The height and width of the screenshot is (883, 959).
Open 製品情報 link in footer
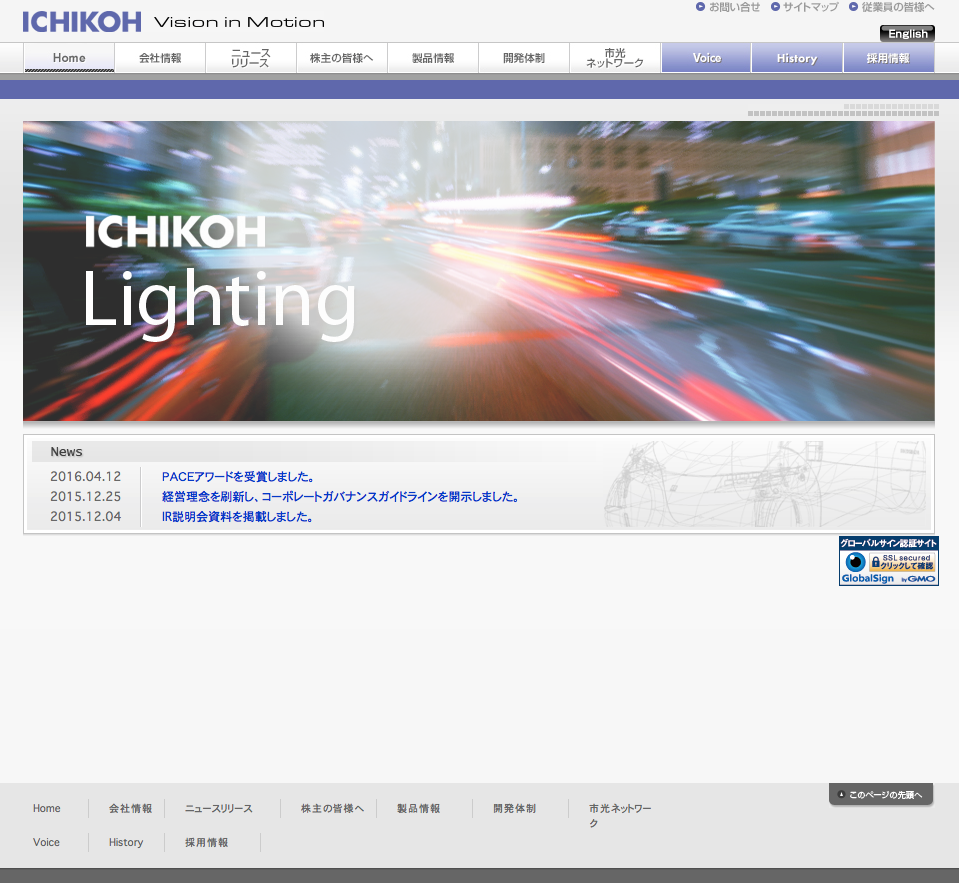(418, 808)
